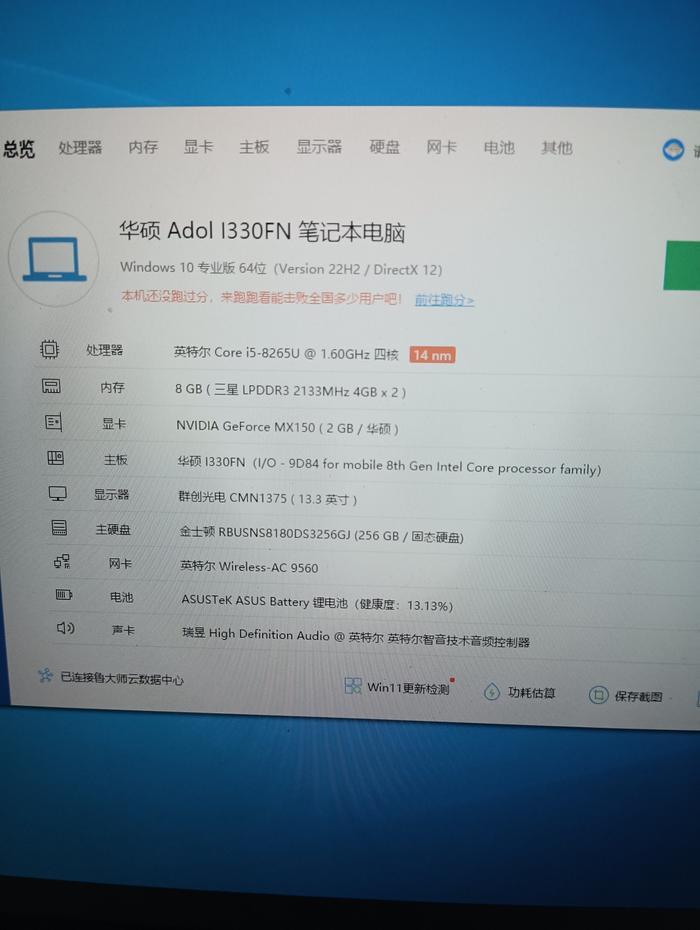This screenshot has height=930, width=700.
Task: Click the 保存截图 screenshot icon
Action: 599,695
